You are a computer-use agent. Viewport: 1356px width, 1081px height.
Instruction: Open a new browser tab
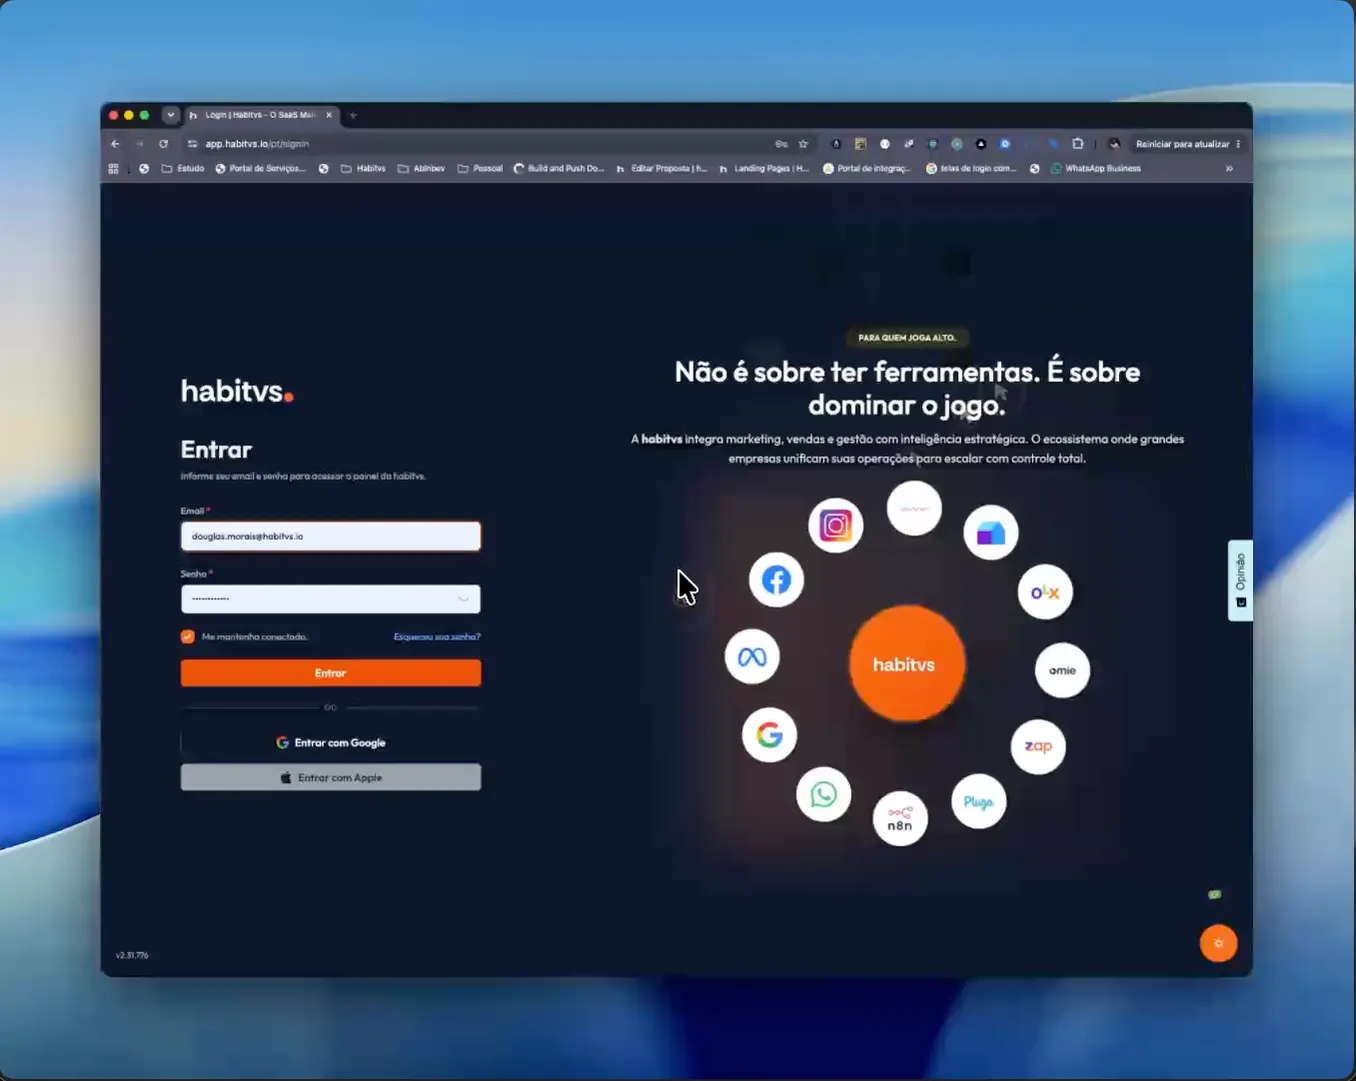click(x=353, y=115)
